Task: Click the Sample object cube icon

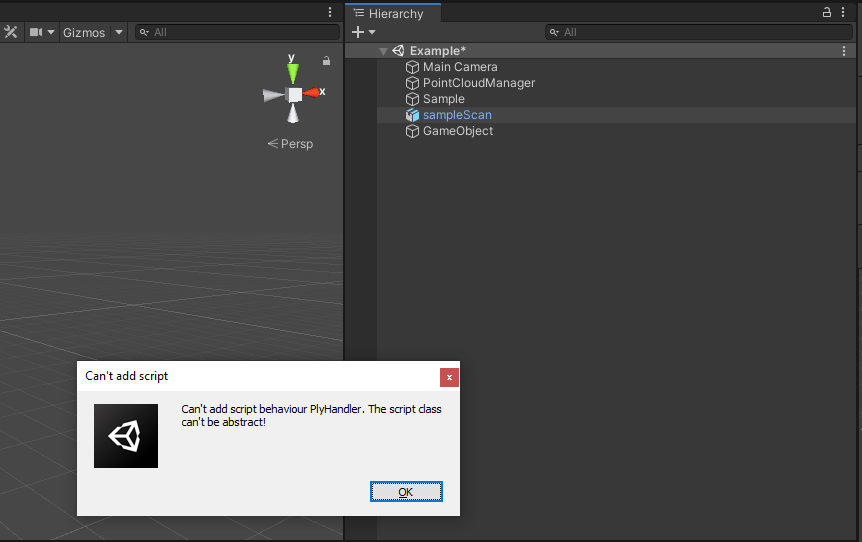Action: pos(412,99)
